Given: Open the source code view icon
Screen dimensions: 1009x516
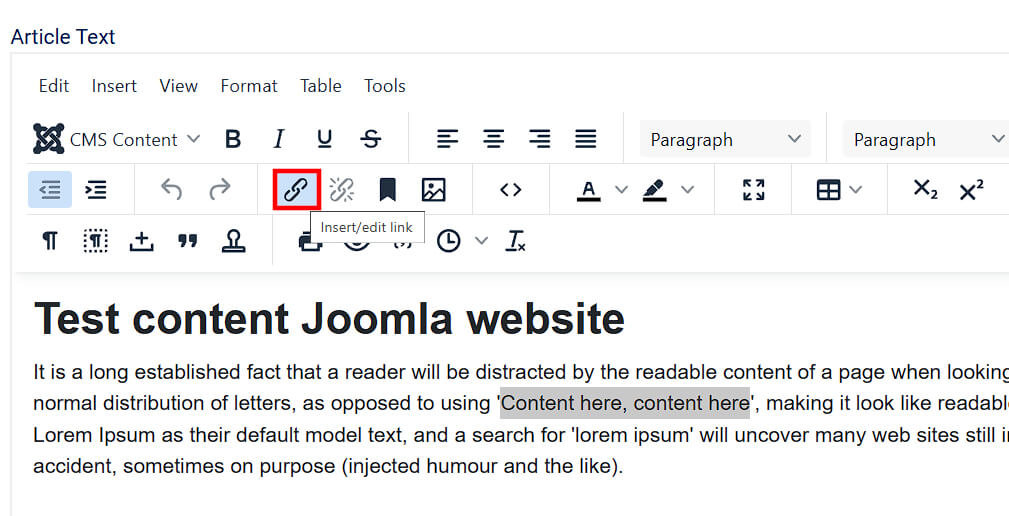Looking at the screenshot, I should pyautogui.click(x=511, y=190).
